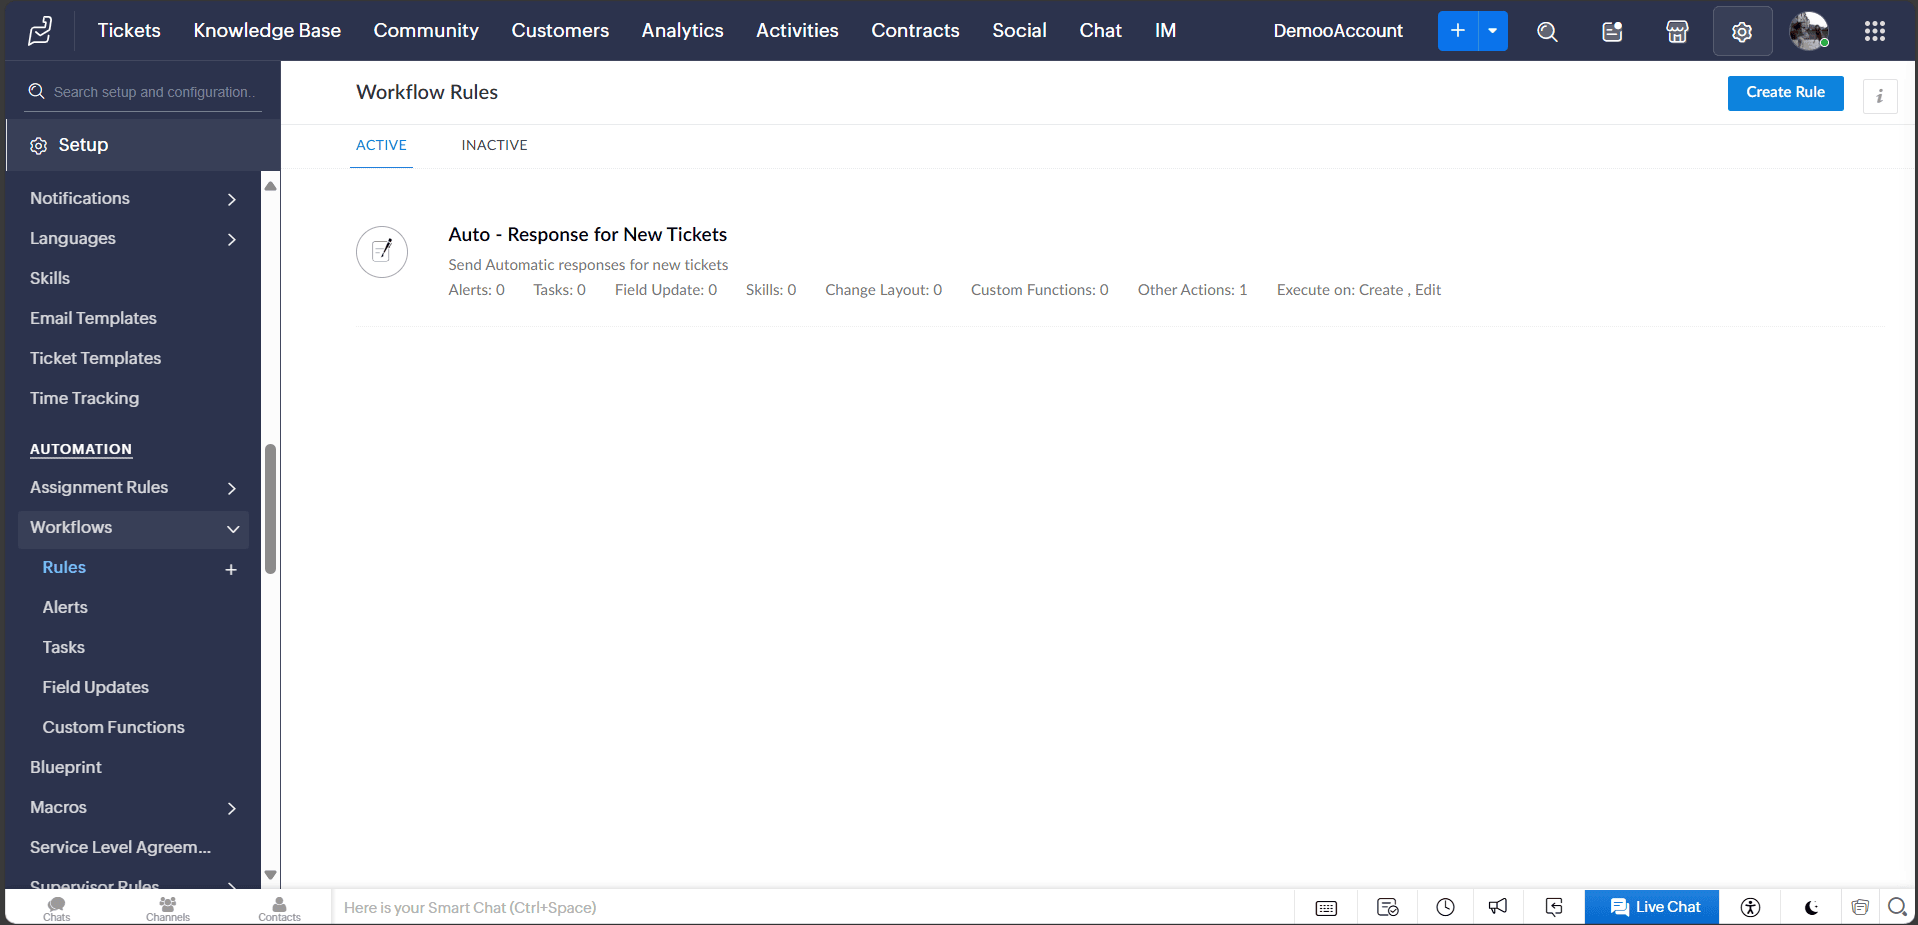Viewport: 1918px width, 925px height.
Task: Open the Tickets menu
Action: click(129, 31)
